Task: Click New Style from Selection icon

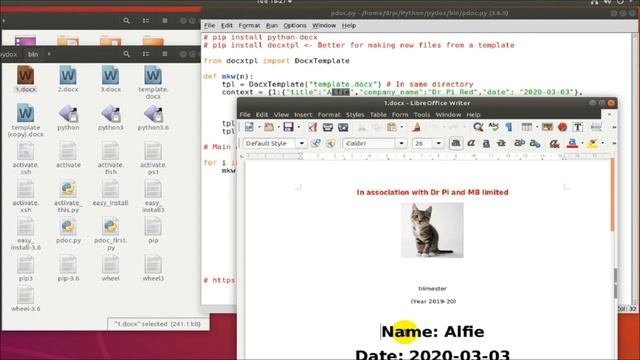Action: (331, 143)
